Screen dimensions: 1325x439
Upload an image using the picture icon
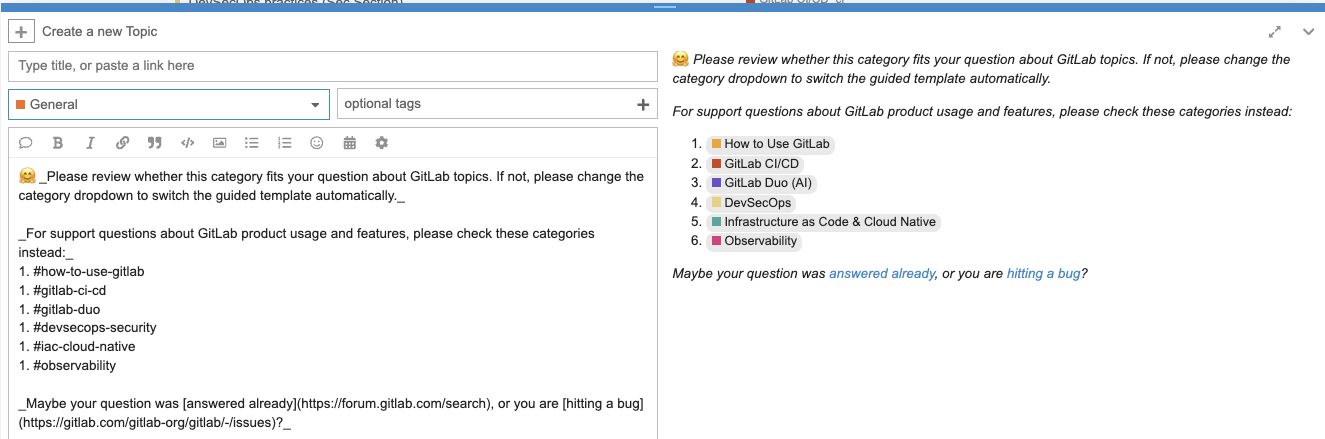(220, 143)
